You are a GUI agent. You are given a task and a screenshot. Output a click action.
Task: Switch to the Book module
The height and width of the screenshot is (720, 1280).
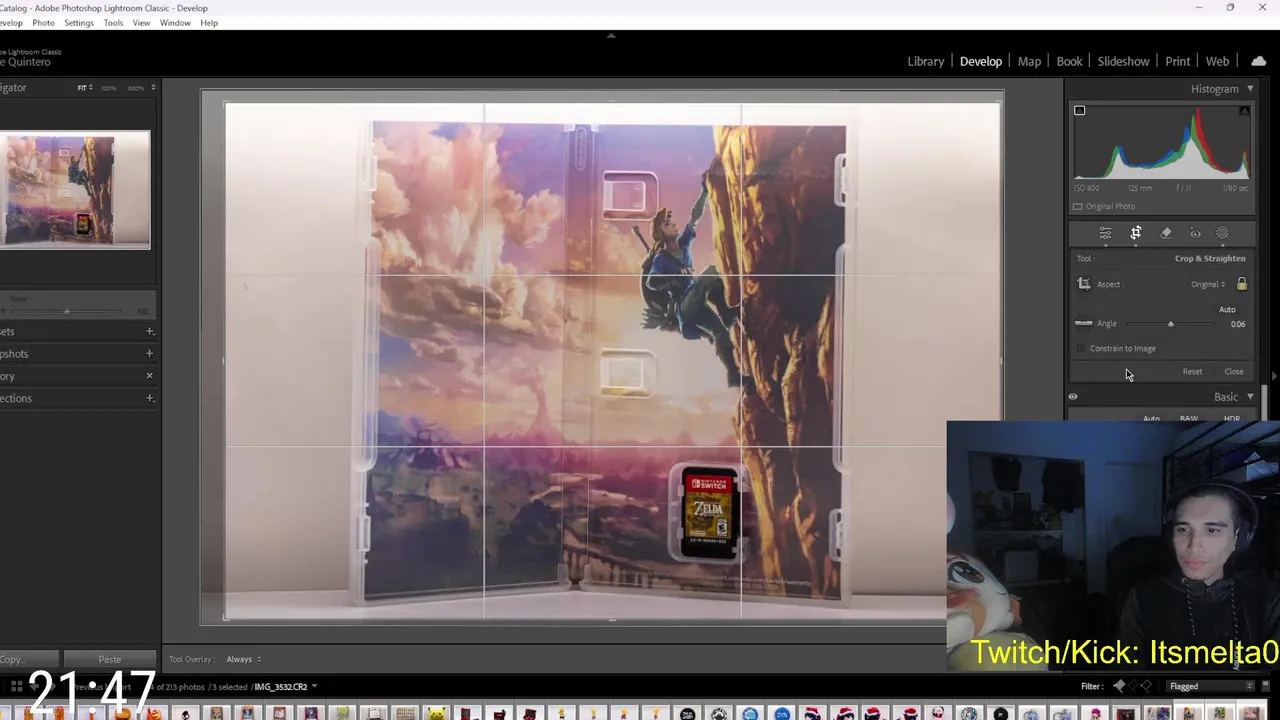[1069, 61]
